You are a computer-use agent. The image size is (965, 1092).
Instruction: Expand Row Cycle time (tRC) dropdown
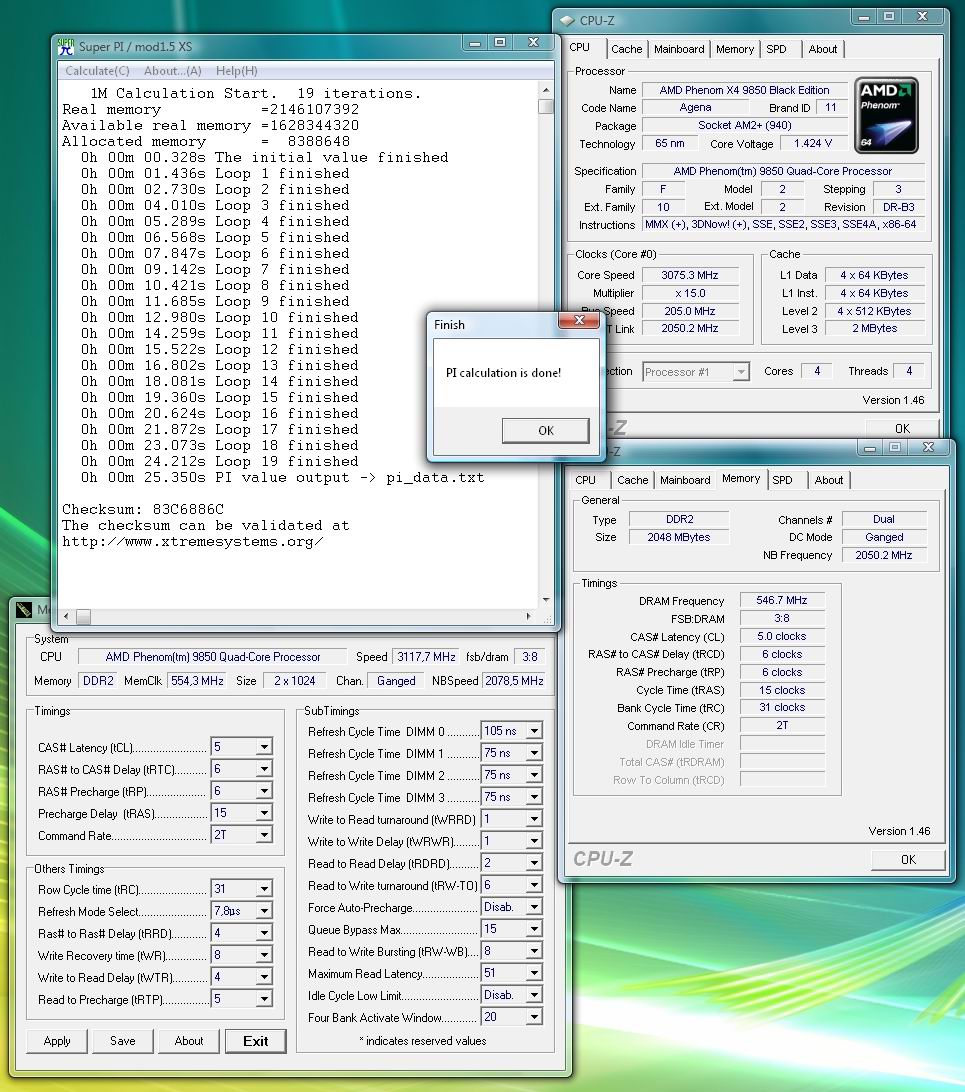[264, 889]
